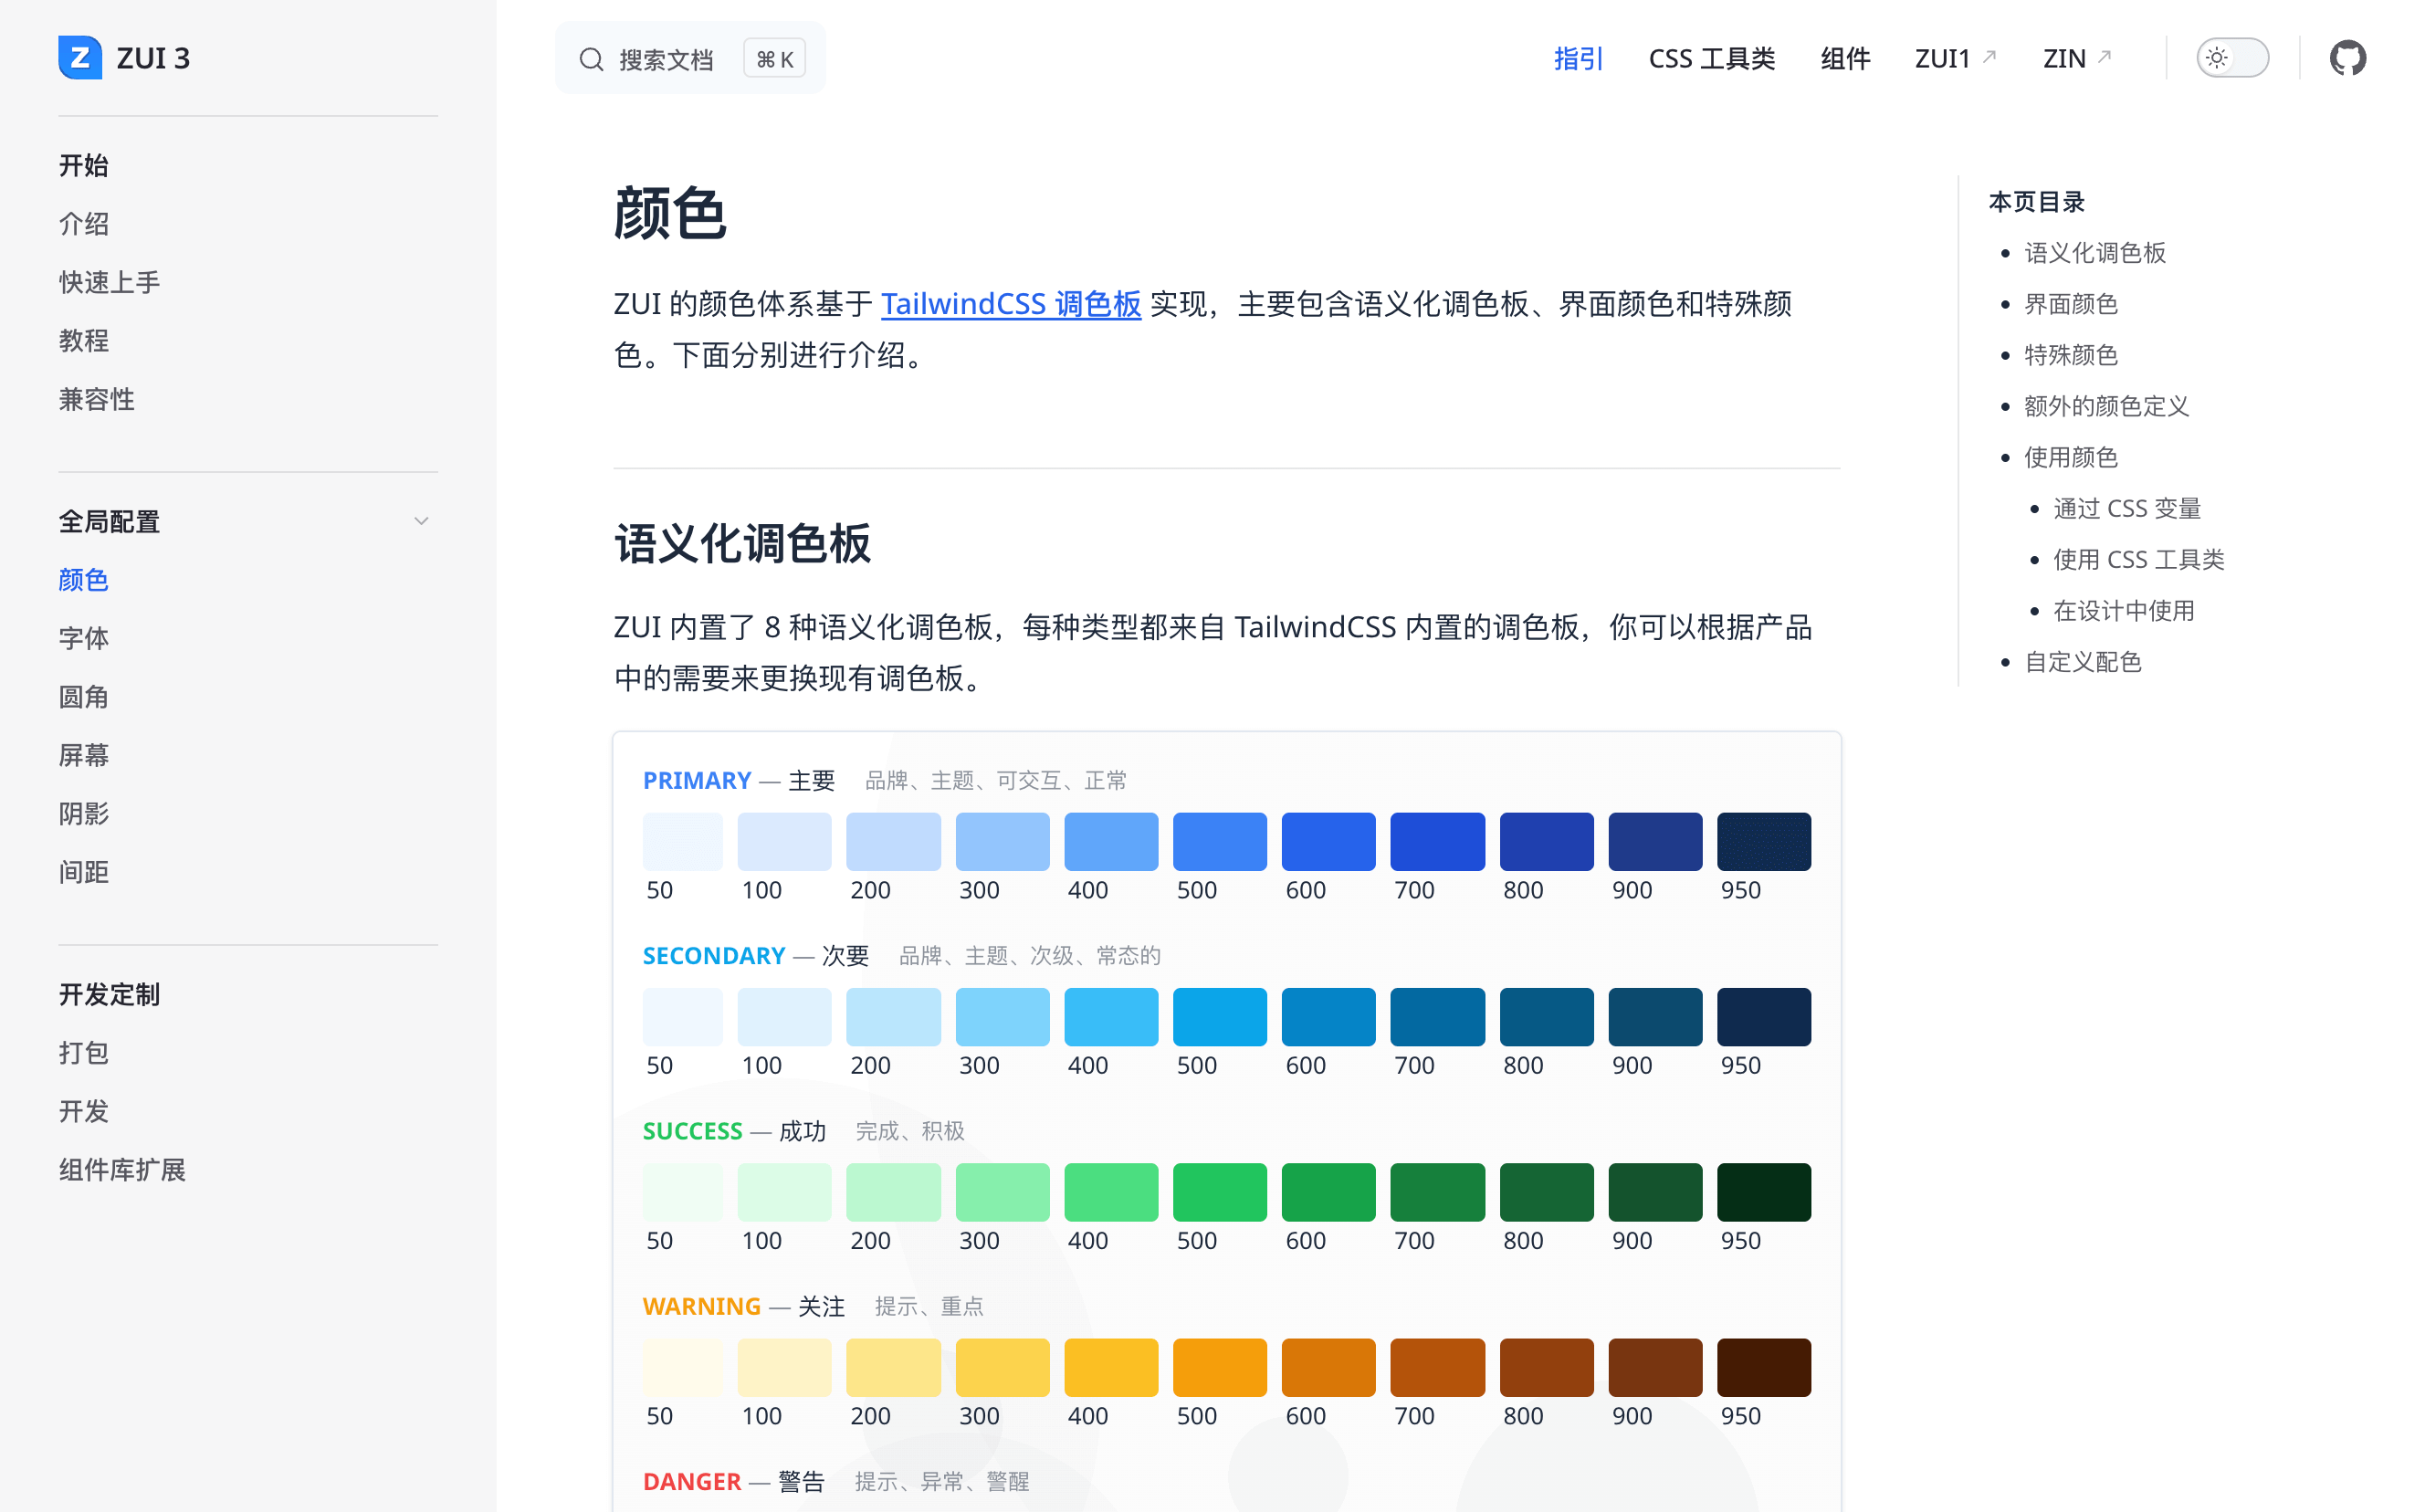This screenshot has height=1512, width=2425.
Task: Open 开发 sidebar page
Action: (84, 1111)
